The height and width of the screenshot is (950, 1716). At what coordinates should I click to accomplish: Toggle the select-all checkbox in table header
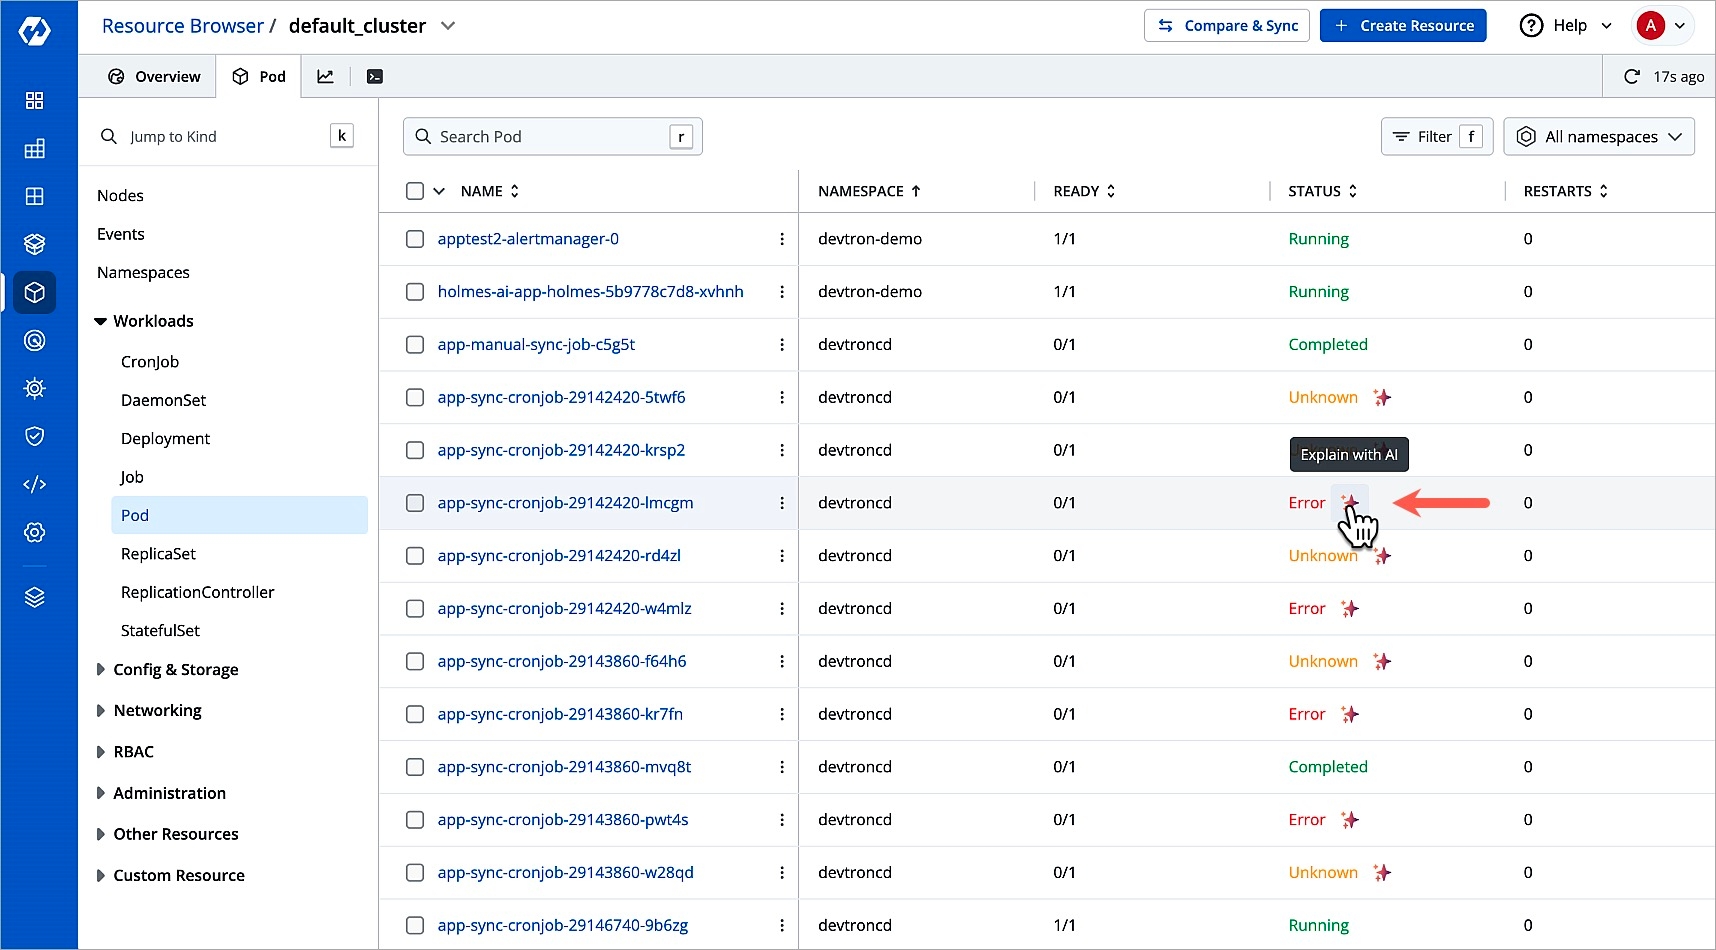[x=415, y=191]
